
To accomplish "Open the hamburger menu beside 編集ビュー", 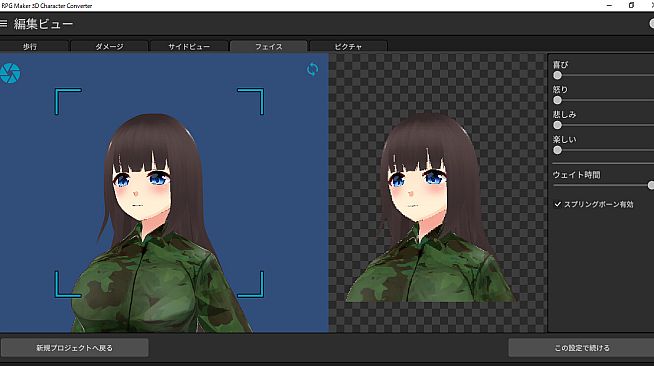I will (3, 24).
